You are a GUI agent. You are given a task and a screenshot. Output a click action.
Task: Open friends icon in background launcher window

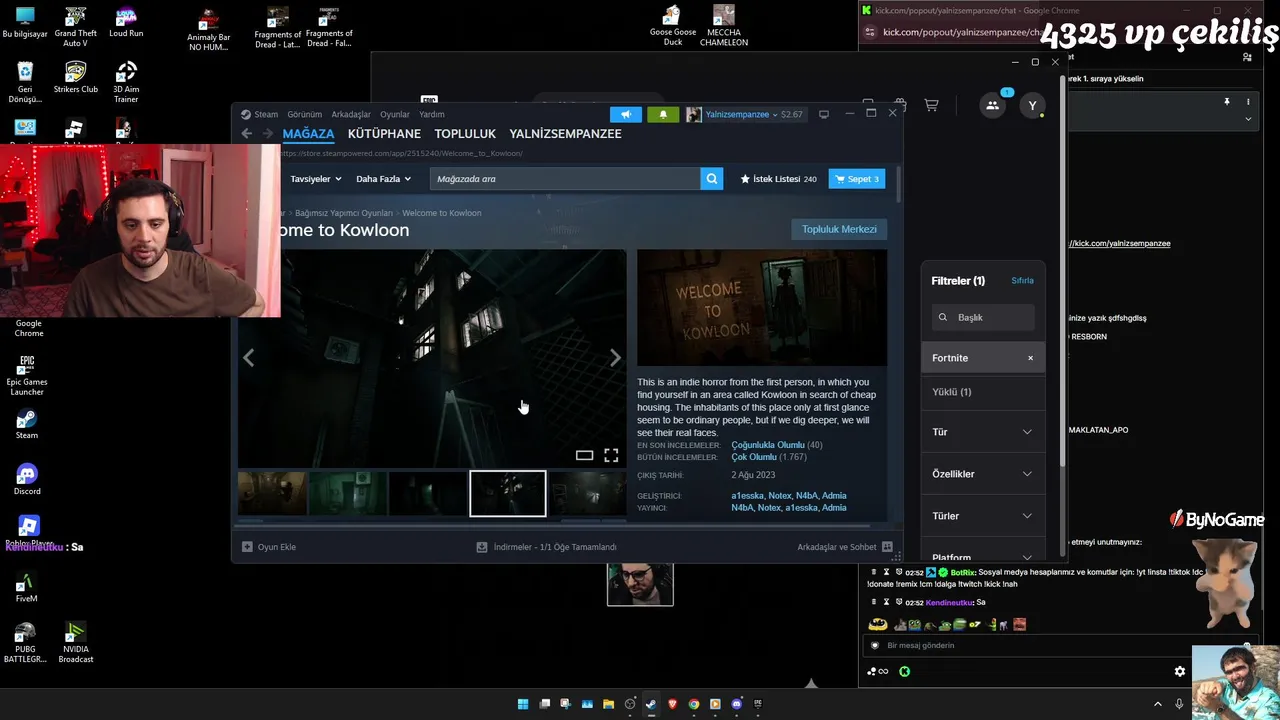[992, 105]
